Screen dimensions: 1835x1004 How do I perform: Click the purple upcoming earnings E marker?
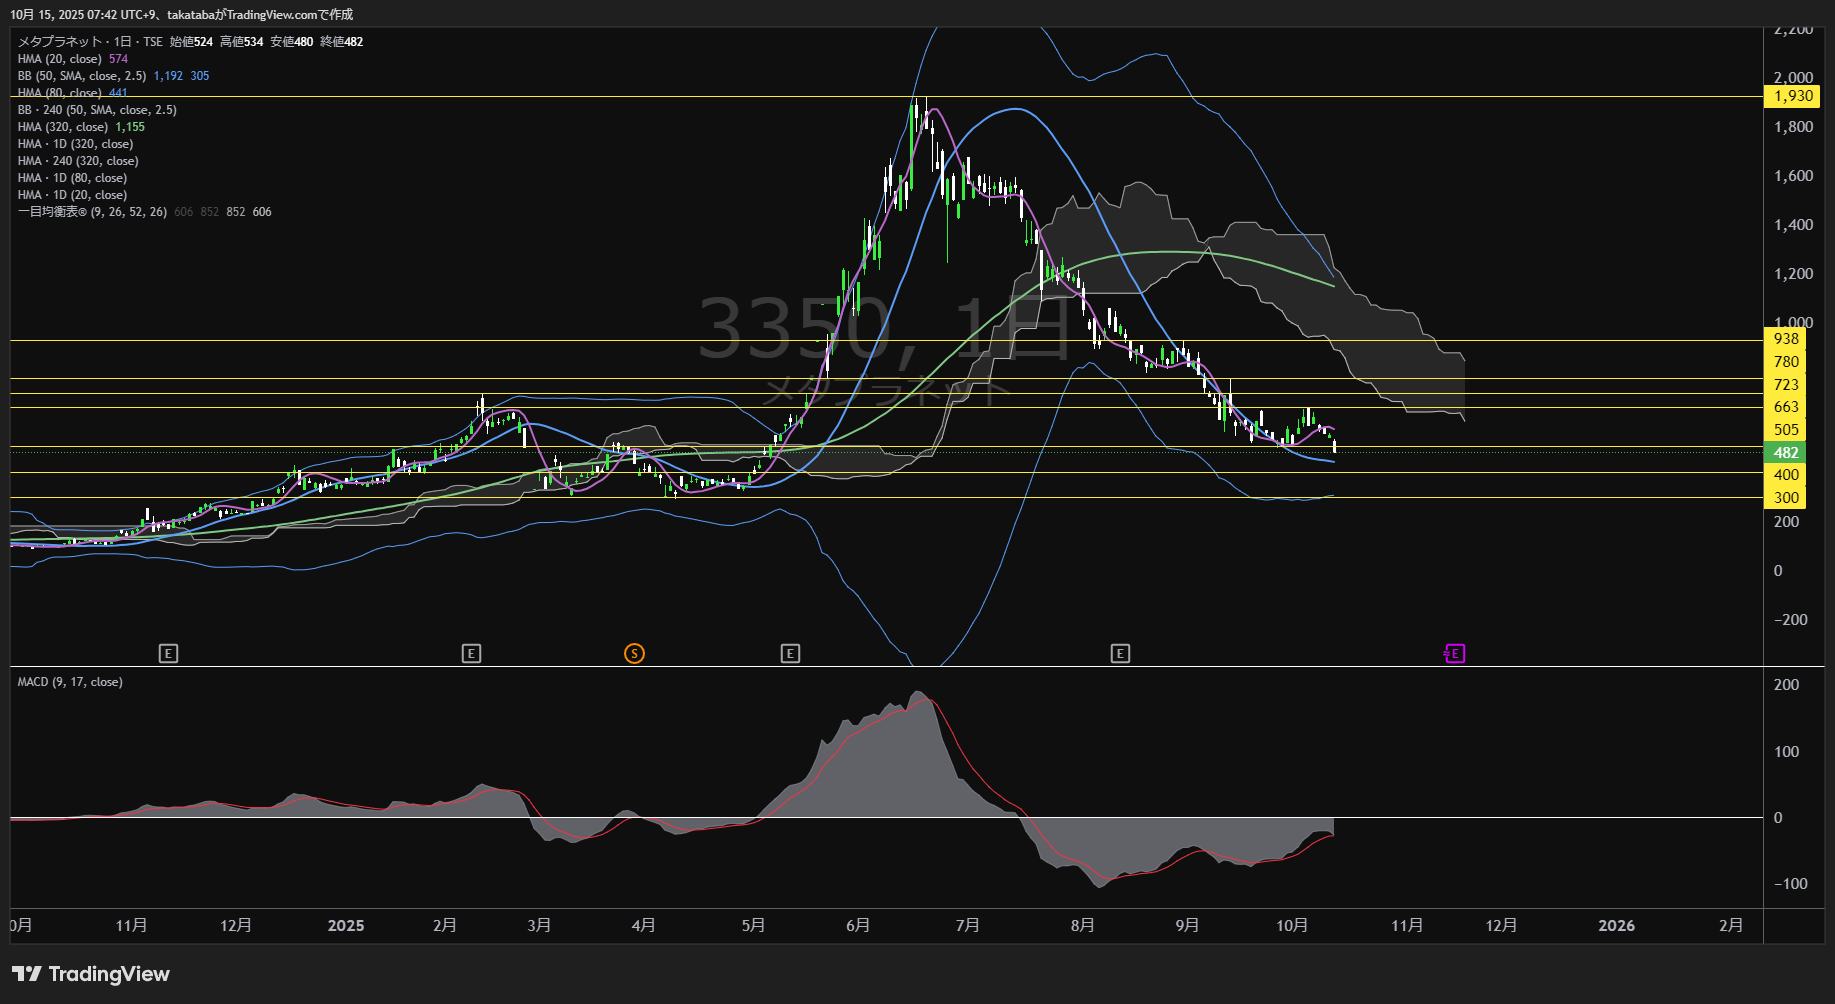click(x=1455, y=654)
